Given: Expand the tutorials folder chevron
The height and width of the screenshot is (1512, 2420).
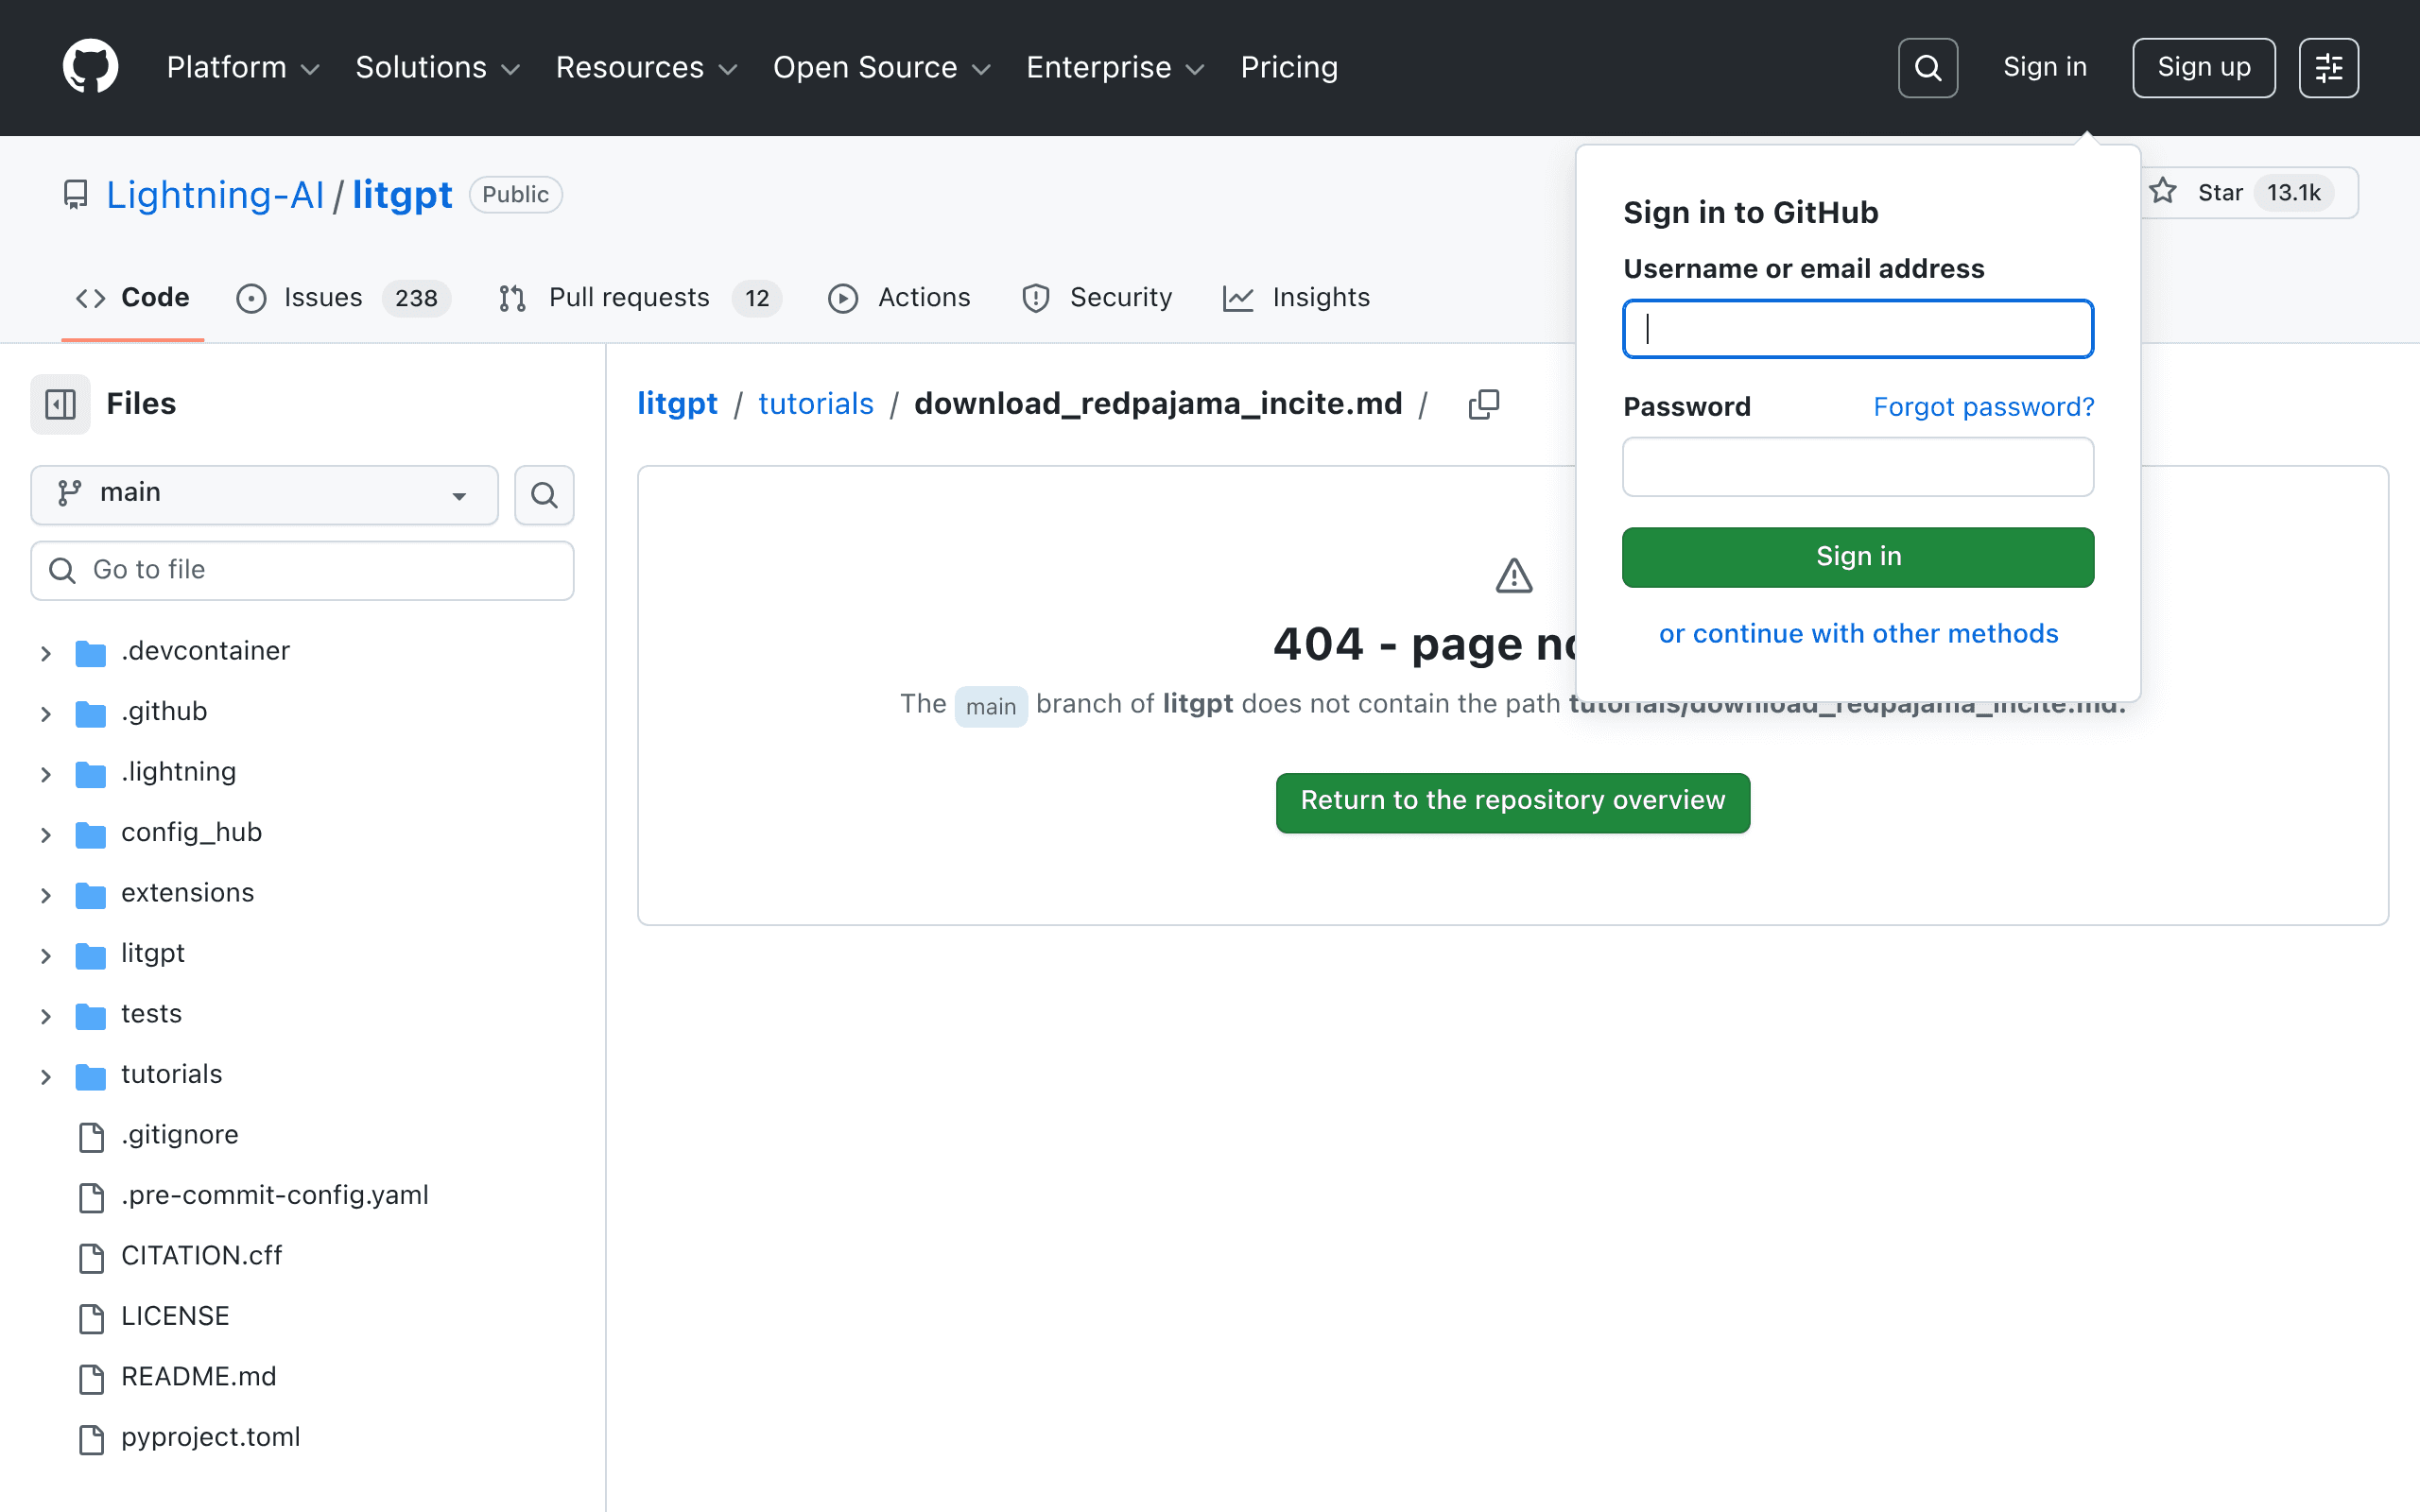Looking at the screenshot, I should coord(45,1076).
